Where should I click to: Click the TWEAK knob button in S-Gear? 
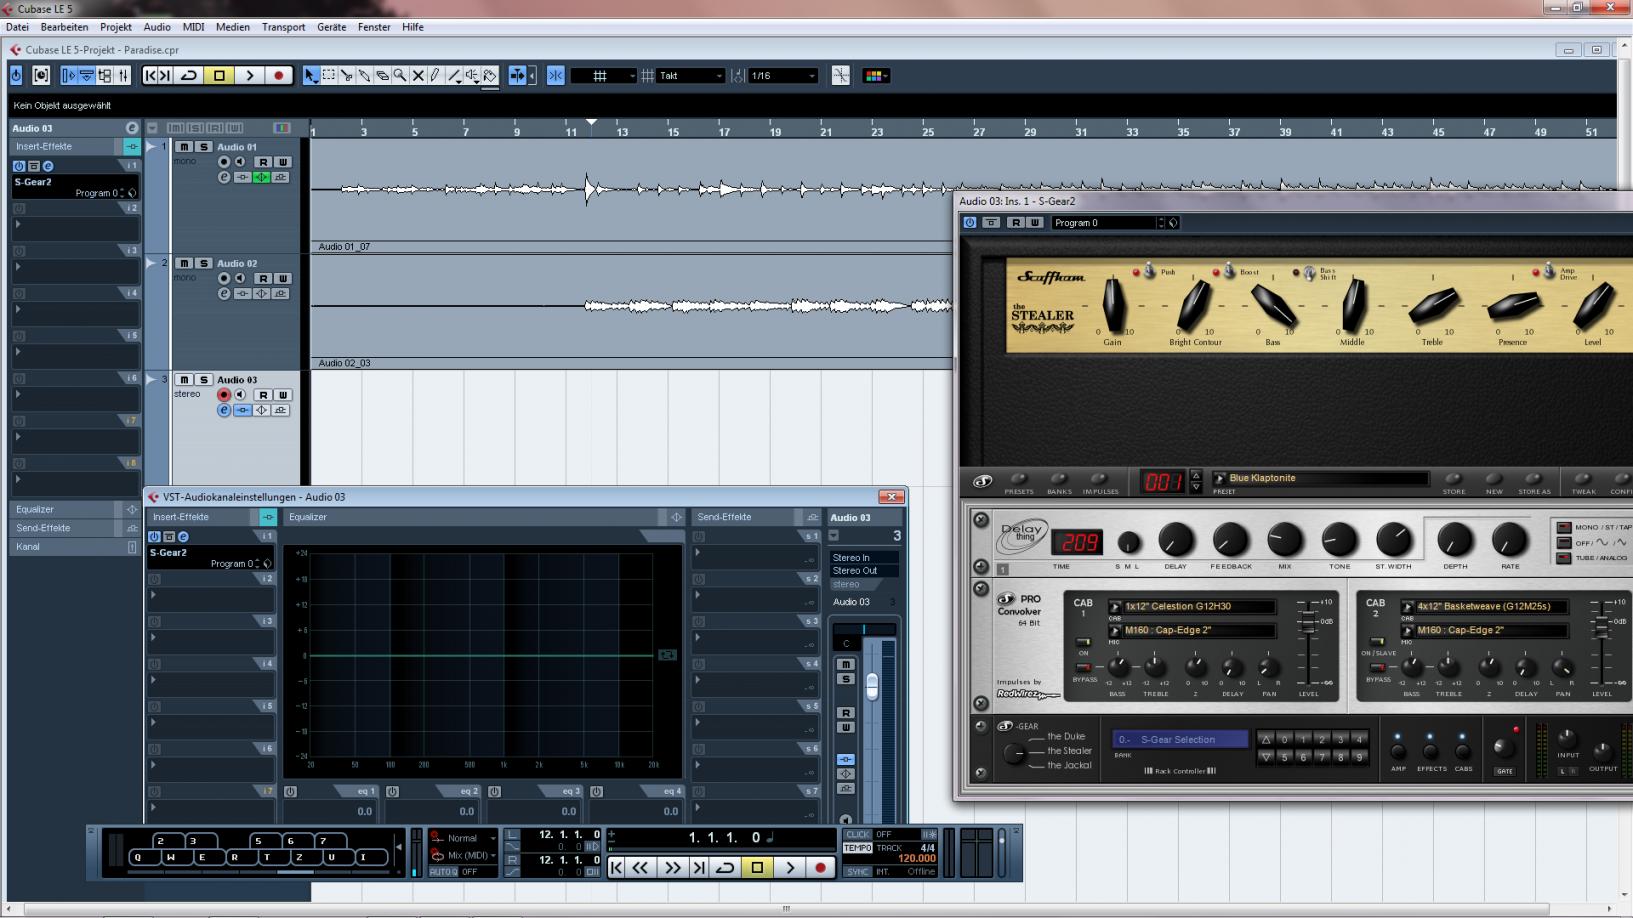[x=1584, y=480]
